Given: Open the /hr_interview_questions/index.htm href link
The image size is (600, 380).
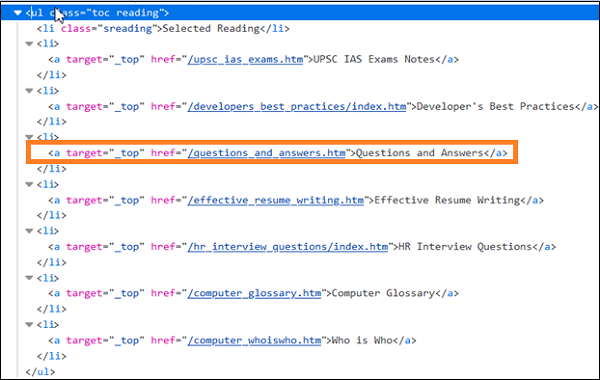Looking at the screenshot, I should [288, 247].
